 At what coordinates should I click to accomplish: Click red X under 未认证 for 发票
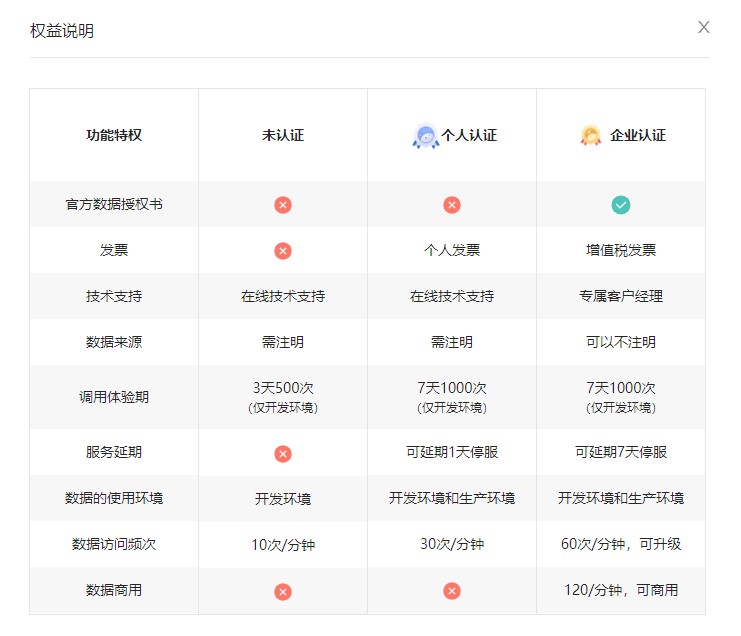pos(283,251)
